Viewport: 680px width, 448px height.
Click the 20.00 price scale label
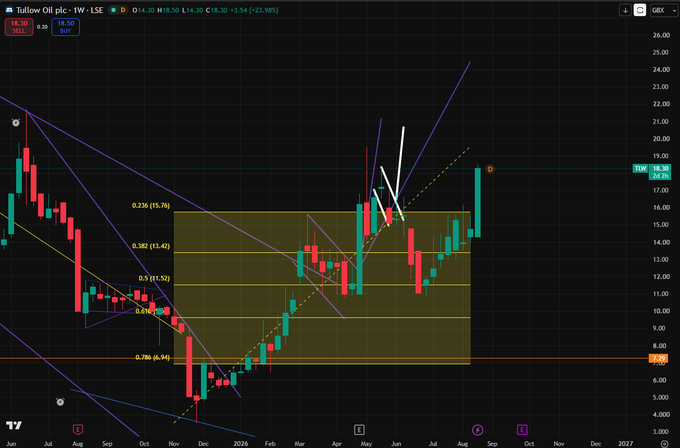(661, 139)
